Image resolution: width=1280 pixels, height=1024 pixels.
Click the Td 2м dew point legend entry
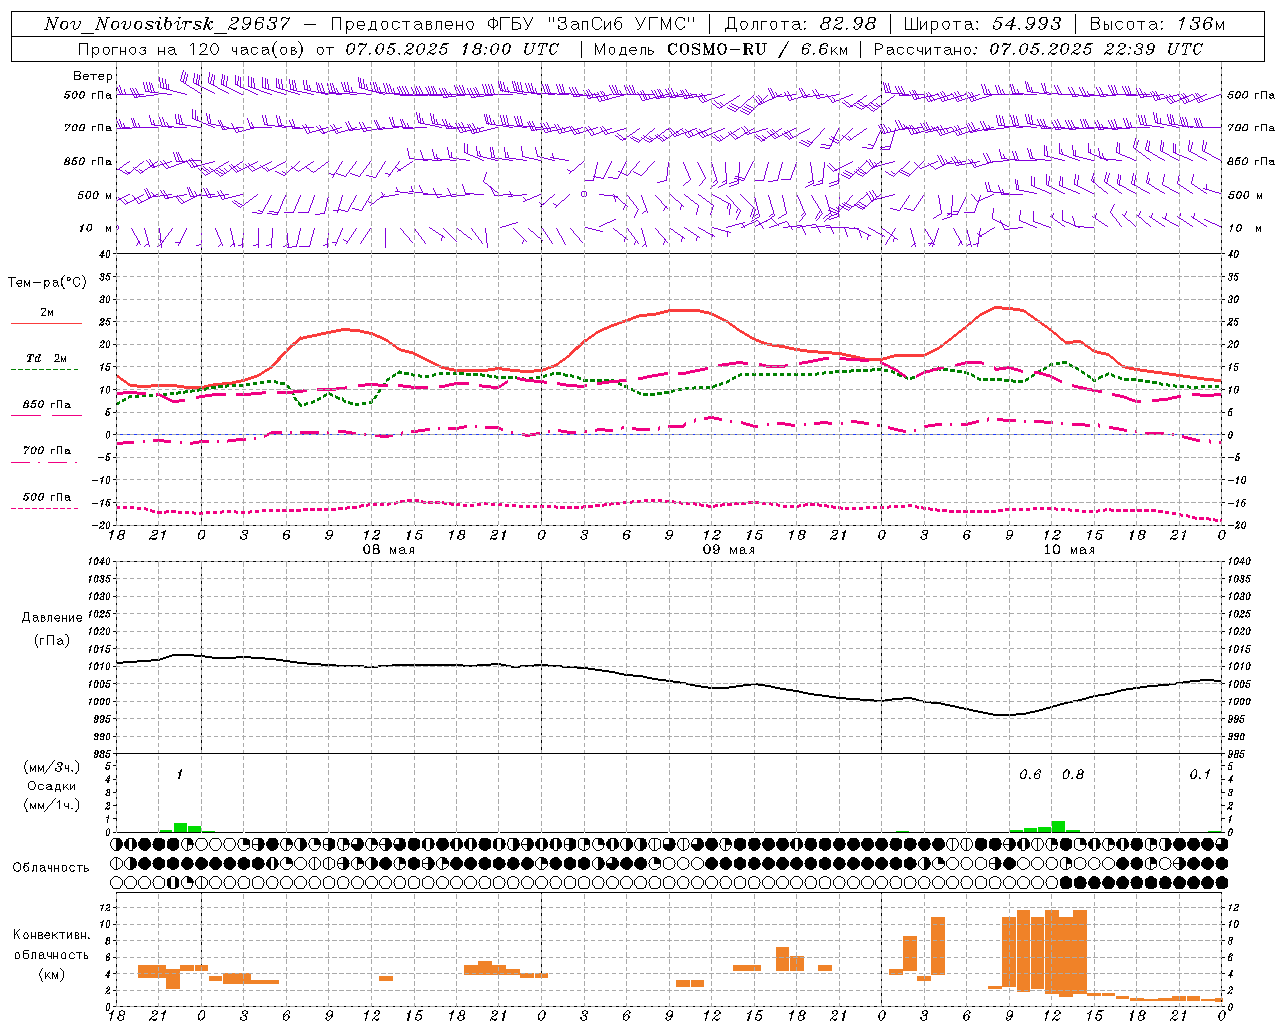(x=46, y=358)
